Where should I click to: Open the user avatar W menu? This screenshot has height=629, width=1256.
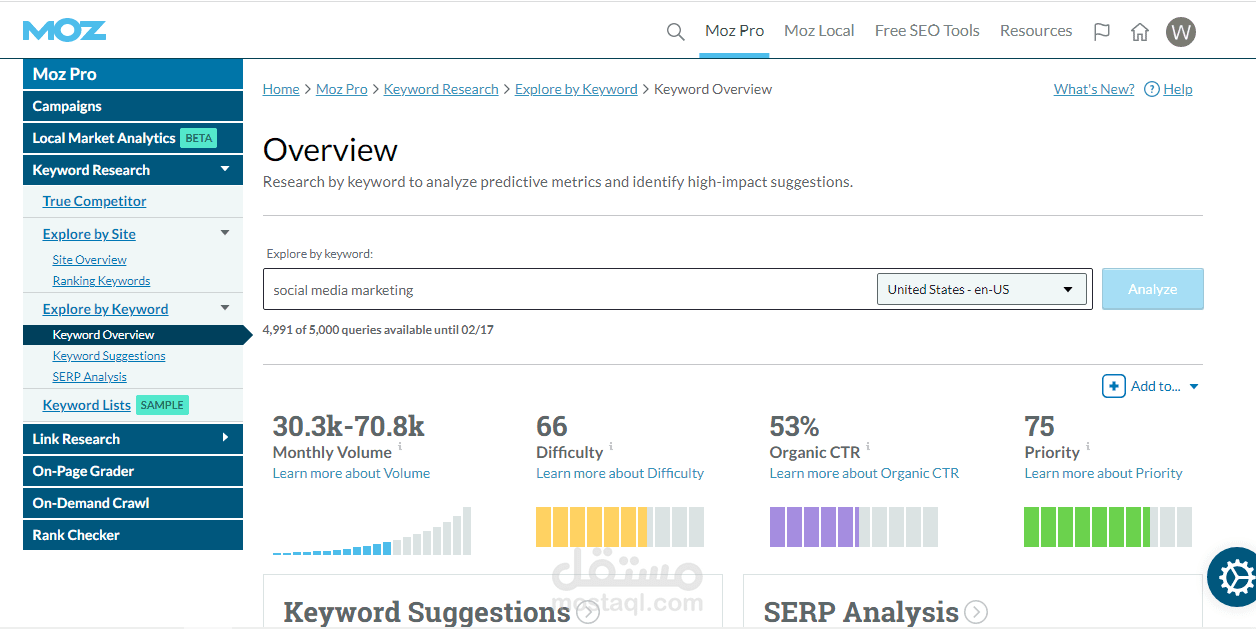coord(1181,32)
